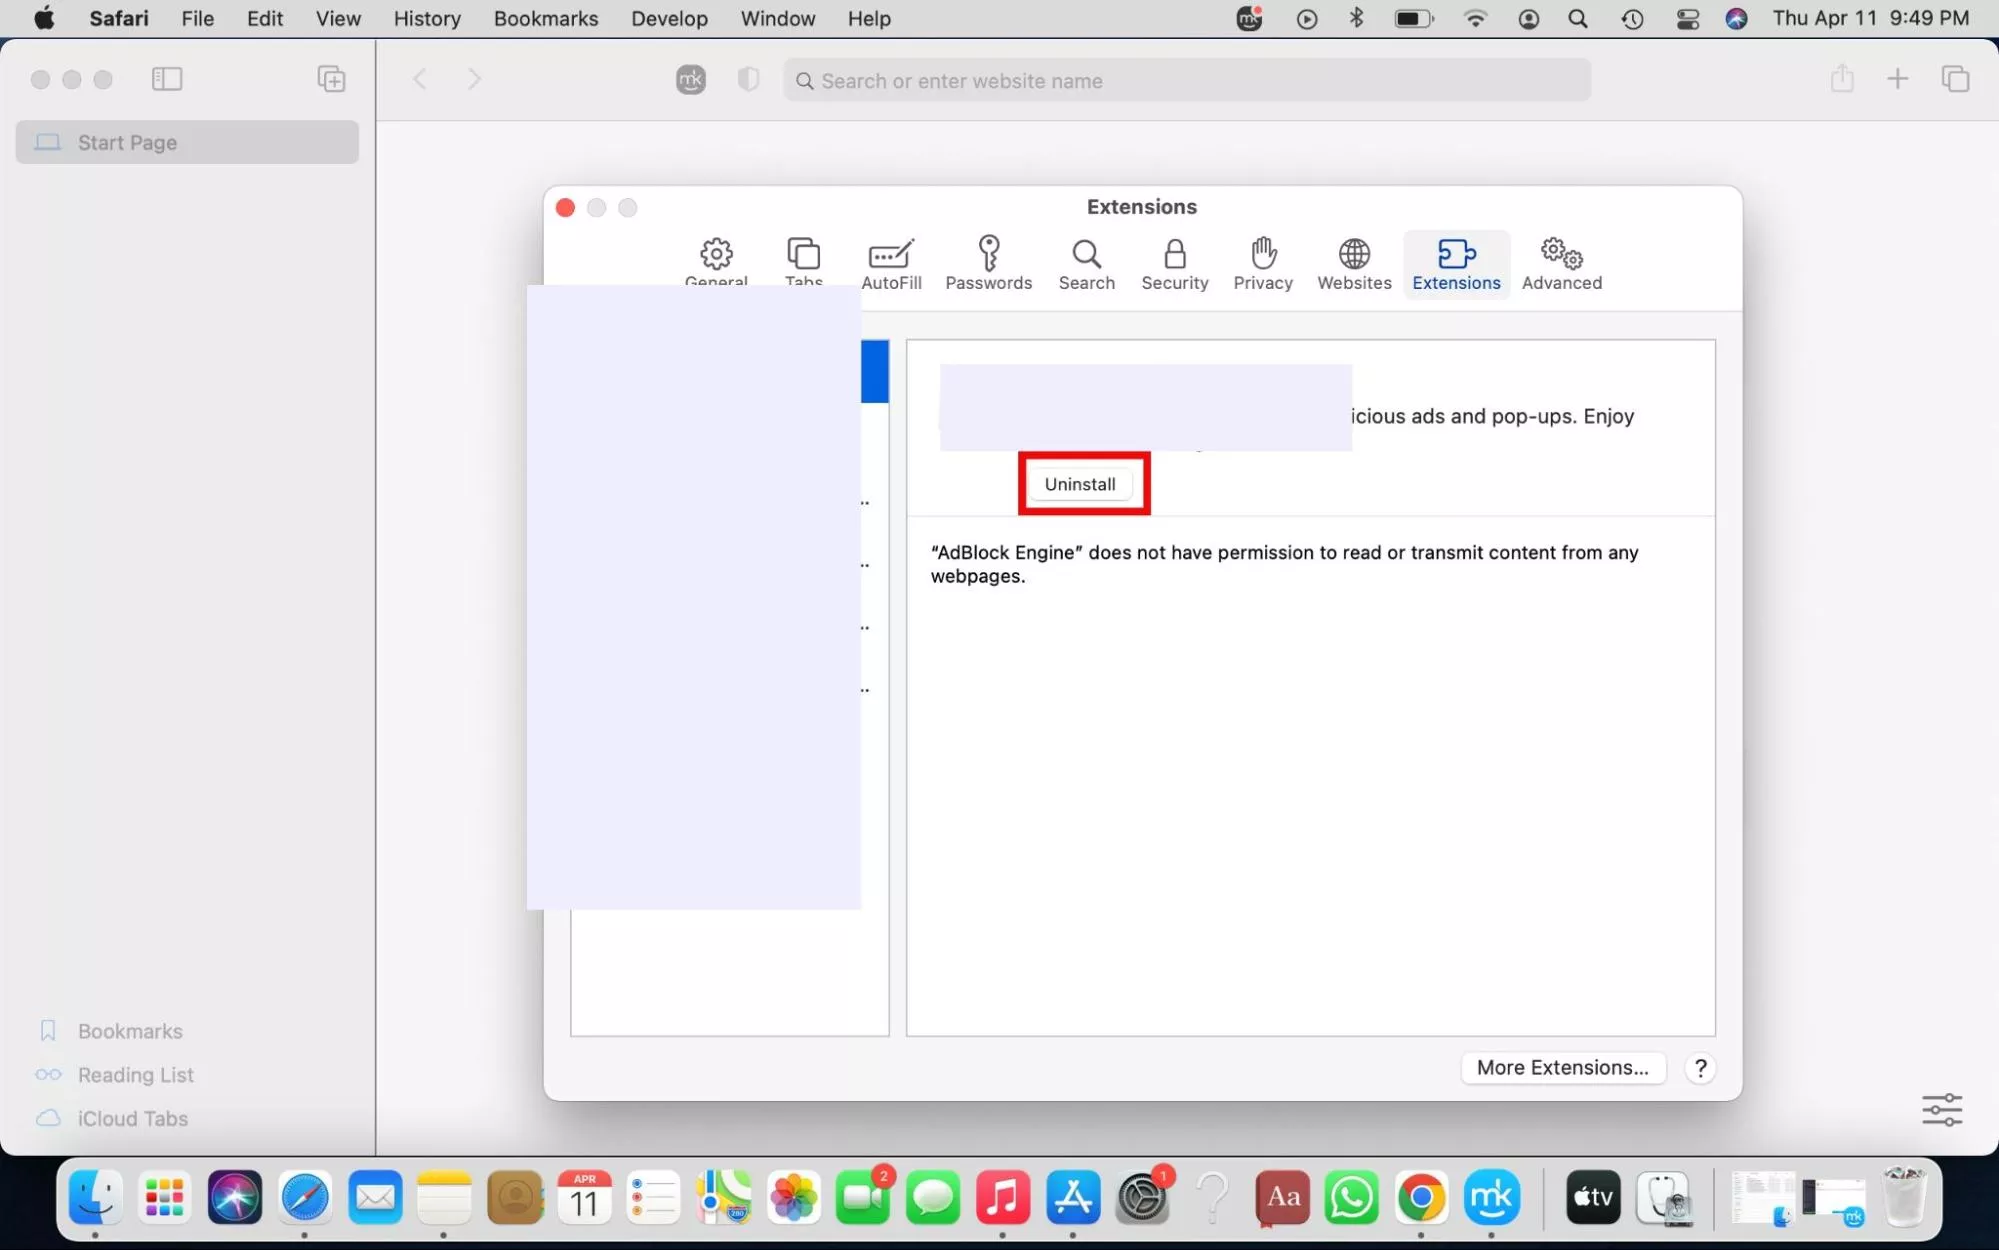Click the Uninstall button

click(1080, 484)
